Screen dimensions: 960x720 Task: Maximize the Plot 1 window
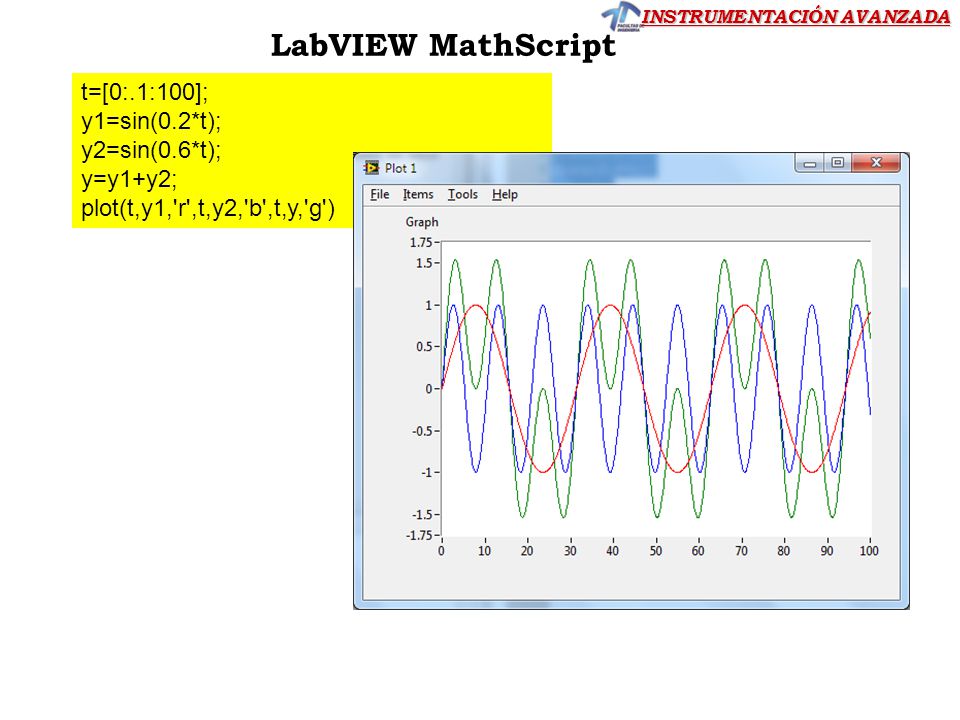pyautogui.click(x=837, y=163)
